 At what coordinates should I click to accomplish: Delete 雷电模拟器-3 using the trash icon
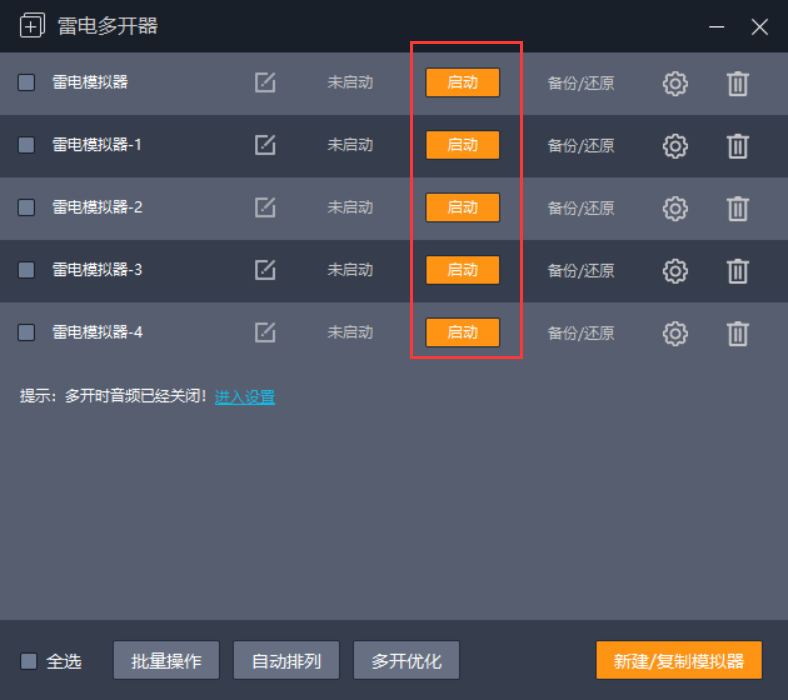click(x=738, y=271)
